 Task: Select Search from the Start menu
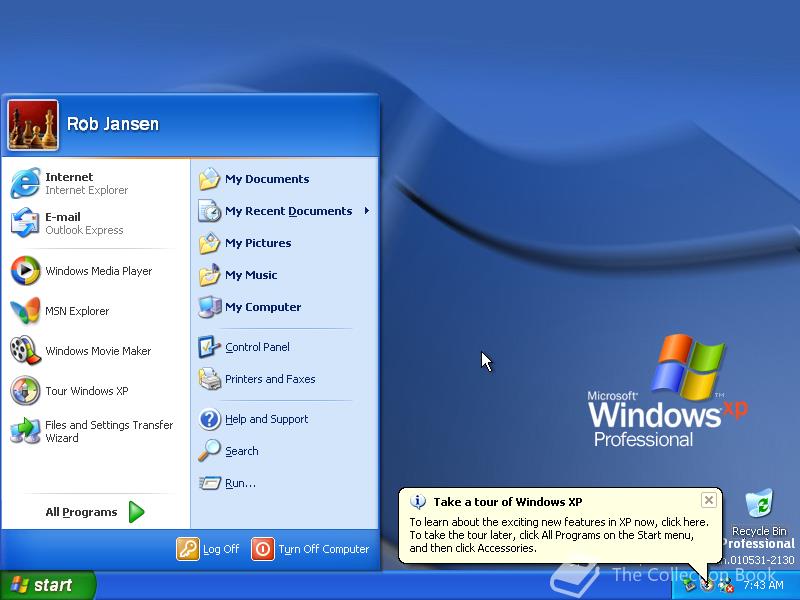click(285, 451)
